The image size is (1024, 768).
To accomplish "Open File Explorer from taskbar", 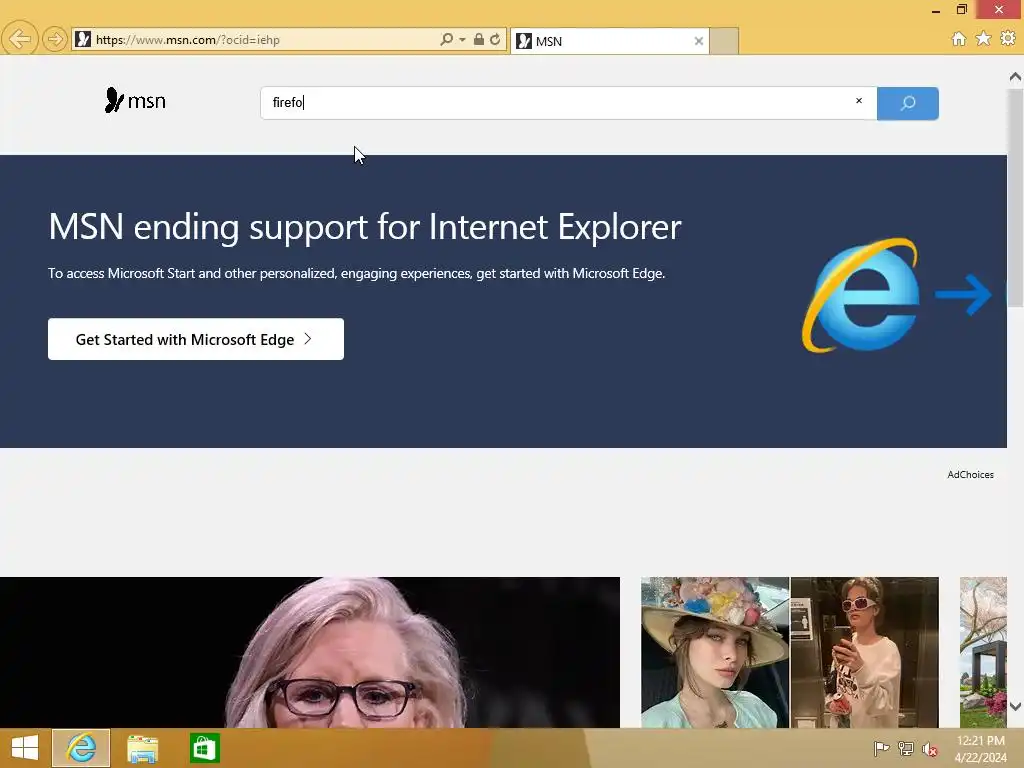I will pos(142,748).
